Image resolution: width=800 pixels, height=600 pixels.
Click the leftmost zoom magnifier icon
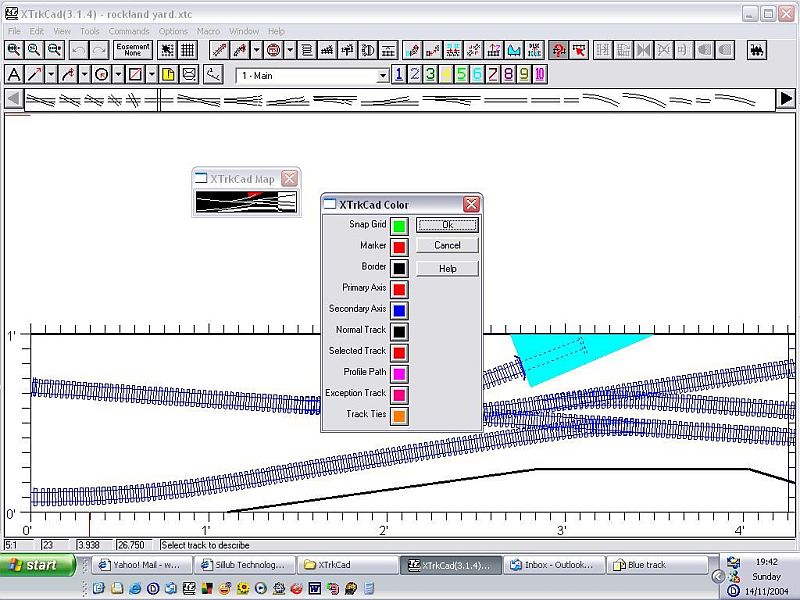(14, 49)
